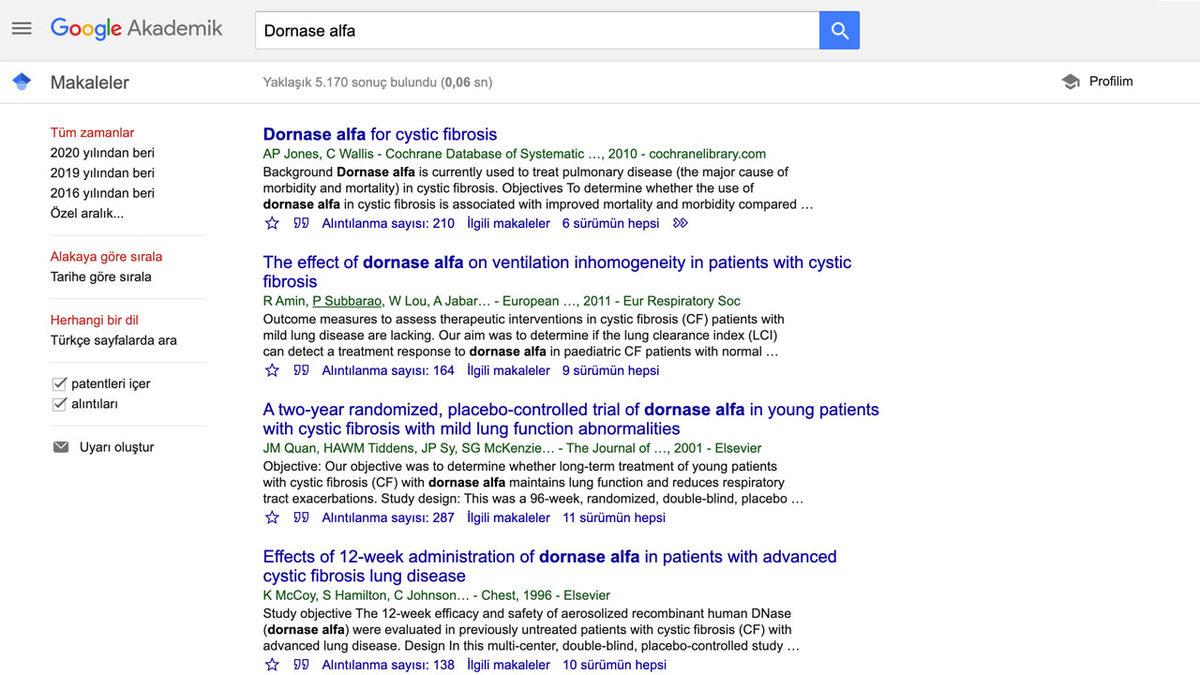Expand more options arrows on first result
Screen dimensions: 1200x675
tap(681, 223)
